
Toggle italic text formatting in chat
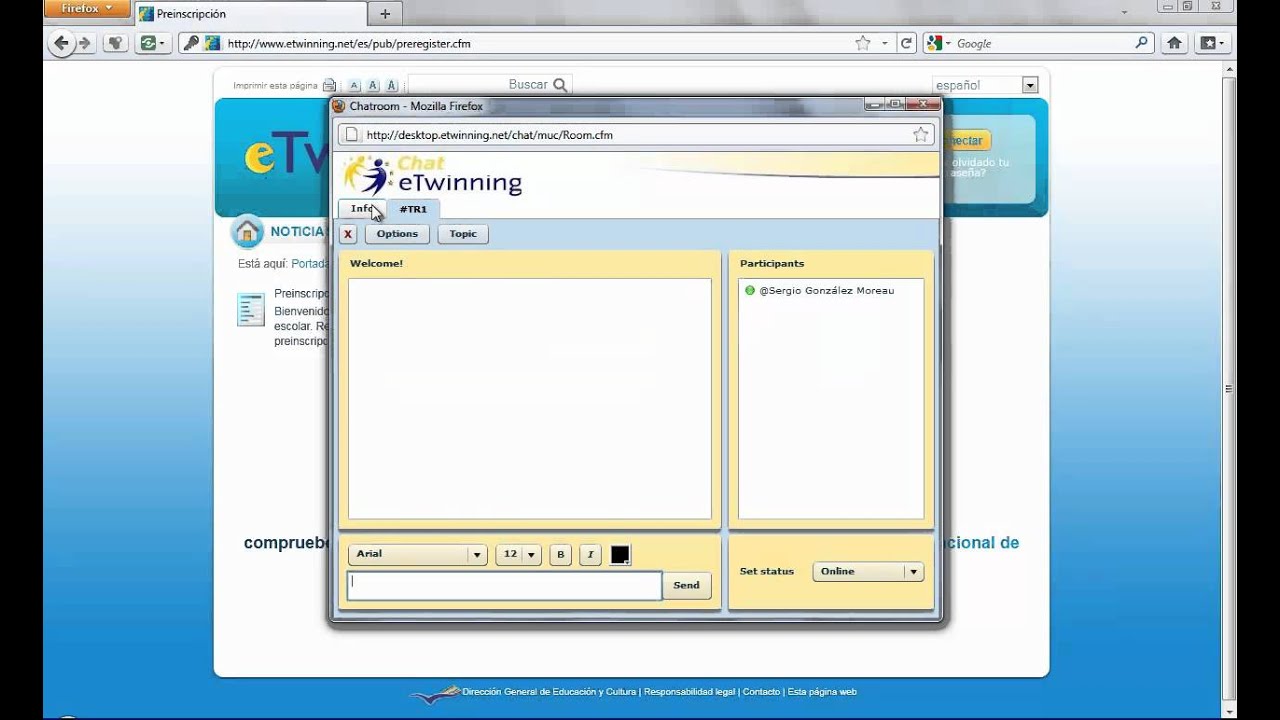pyautogui.click(x=590, y=554)
